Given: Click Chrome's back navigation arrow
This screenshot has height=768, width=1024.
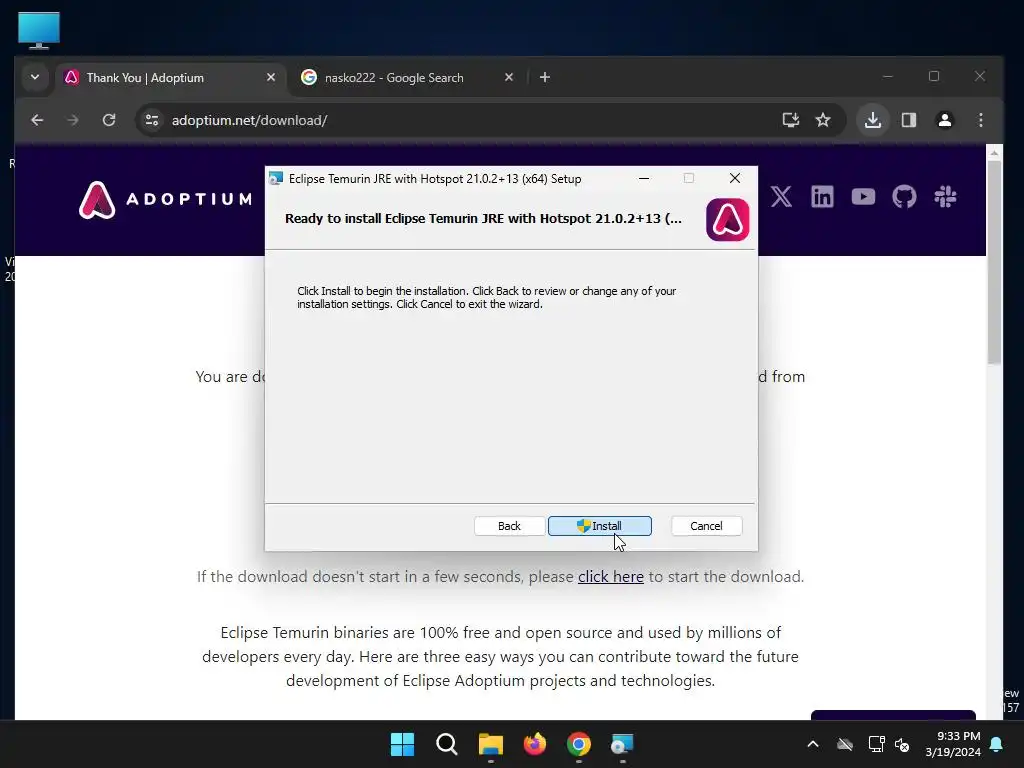Looking at the screenshot, I should [37, 120].
